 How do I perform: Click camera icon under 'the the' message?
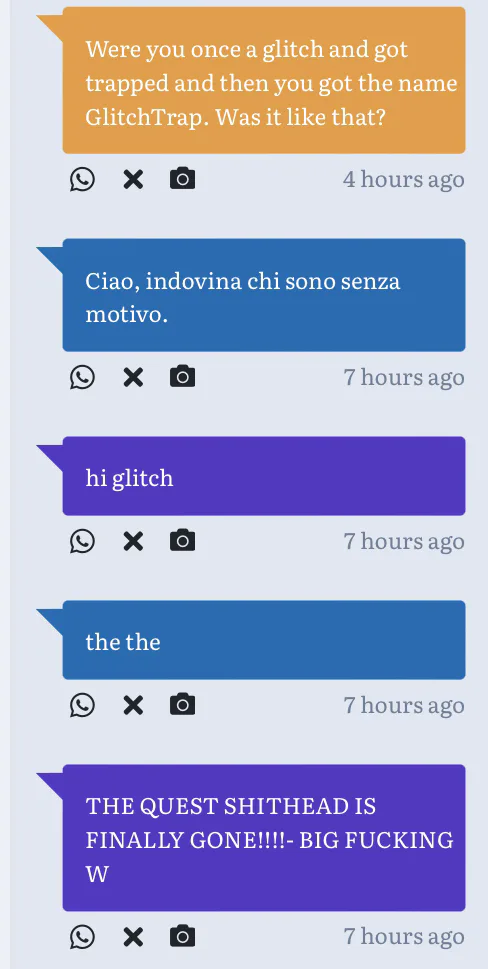click(182, 705)
